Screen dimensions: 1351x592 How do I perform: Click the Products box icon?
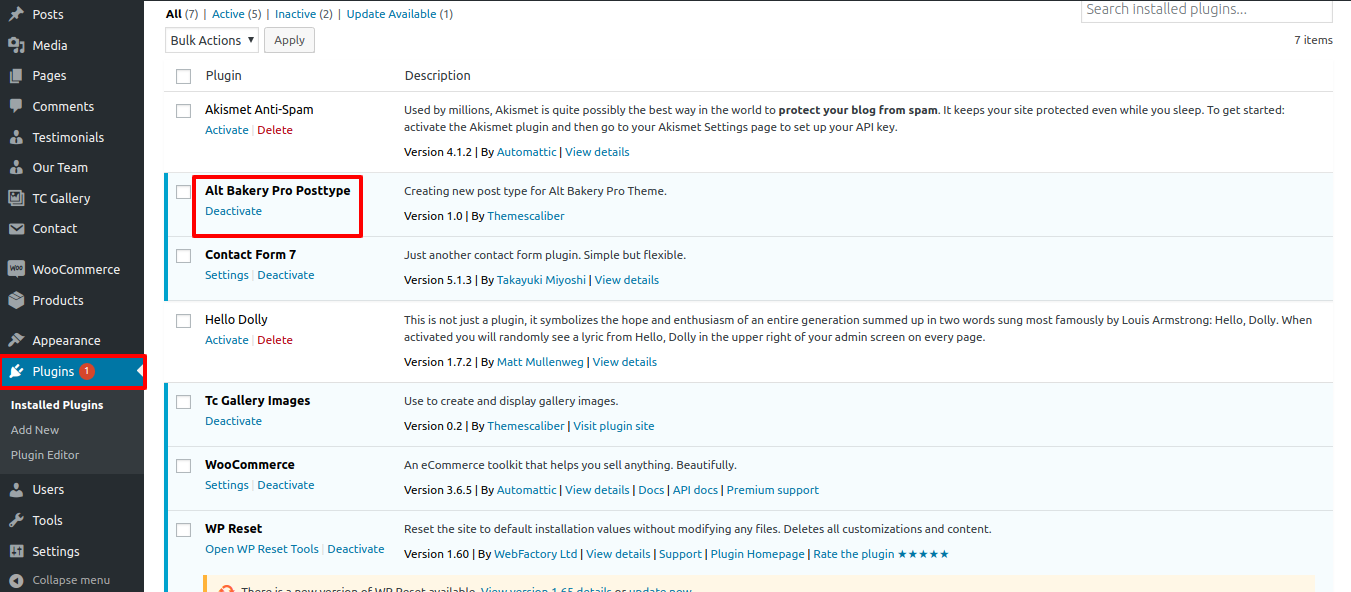[x=16, y=300]
